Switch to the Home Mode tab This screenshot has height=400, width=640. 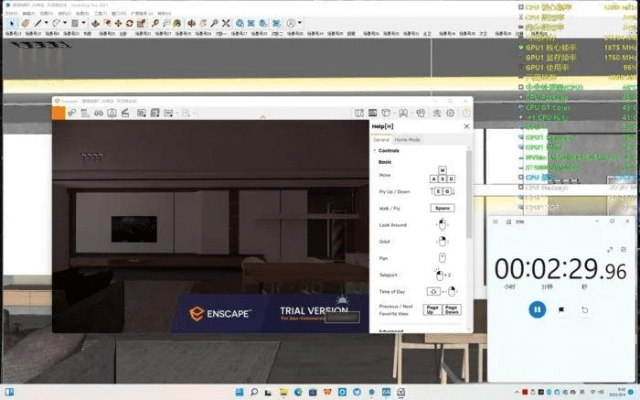407,139
